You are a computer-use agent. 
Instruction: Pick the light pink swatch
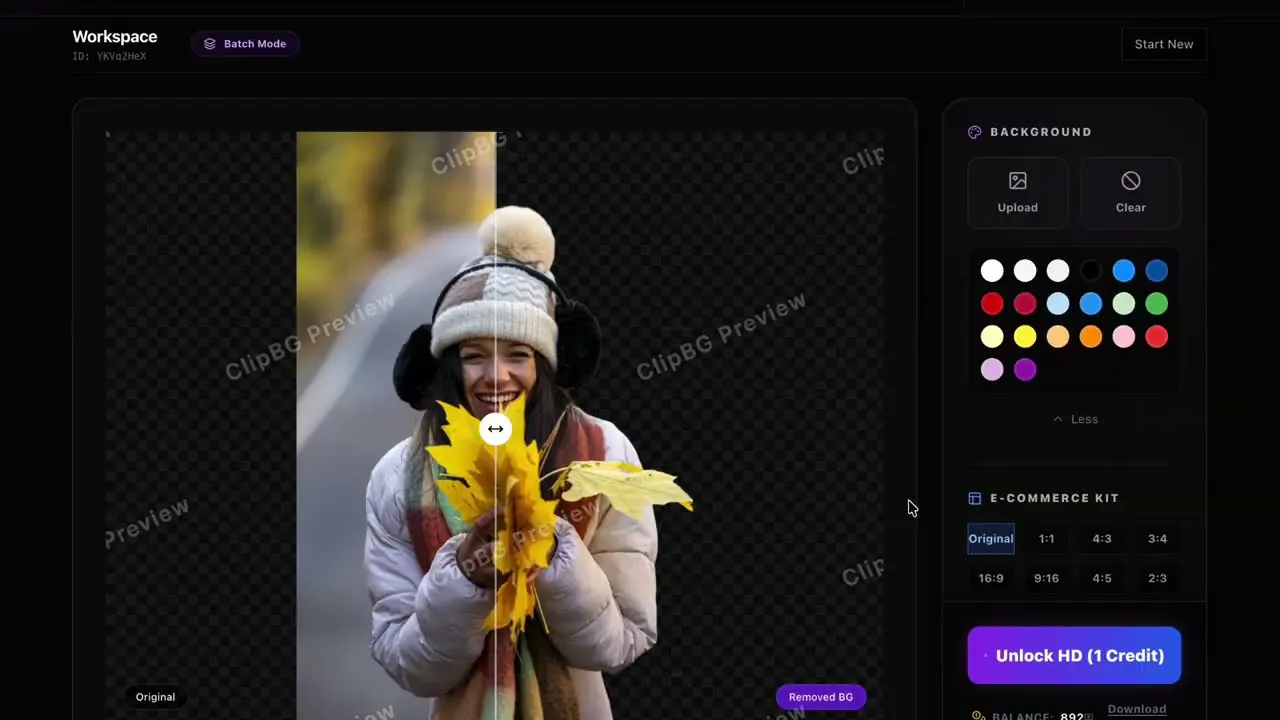click(x=1124, y=337)
